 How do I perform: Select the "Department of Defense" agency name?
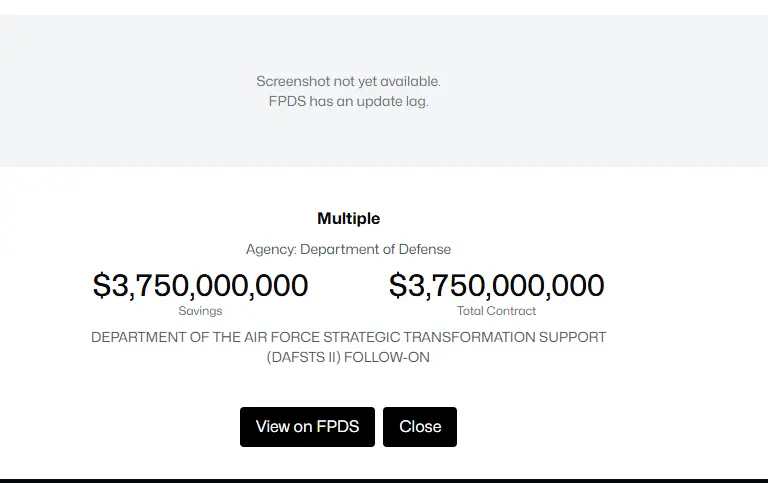pyautogui.click(x=376, y=249)
